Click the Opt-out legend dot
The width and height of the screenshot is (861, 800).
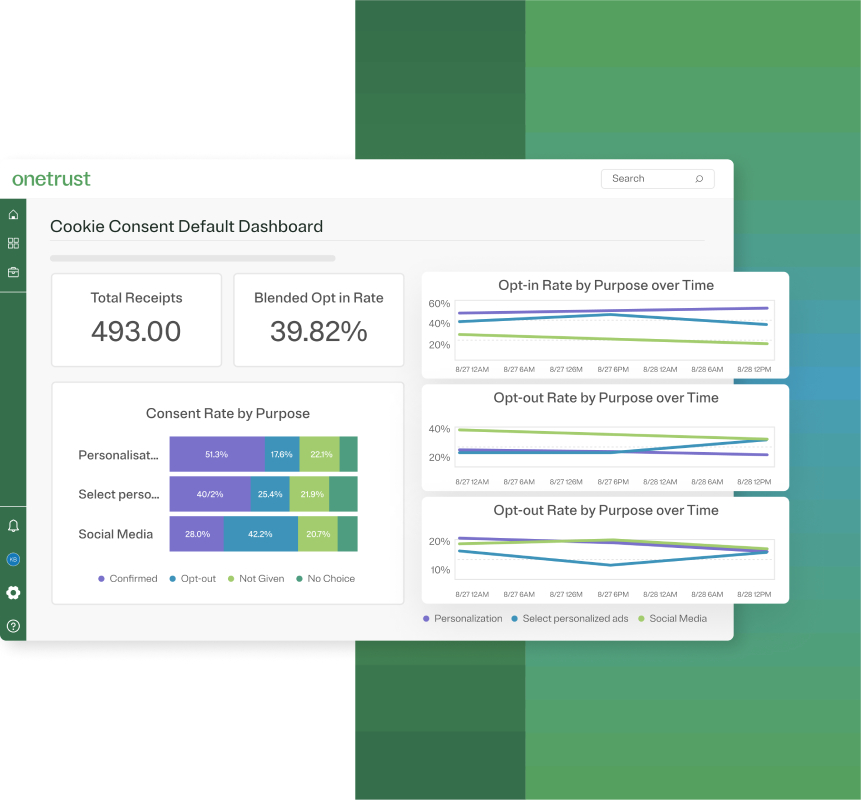(x=172, y=579)
